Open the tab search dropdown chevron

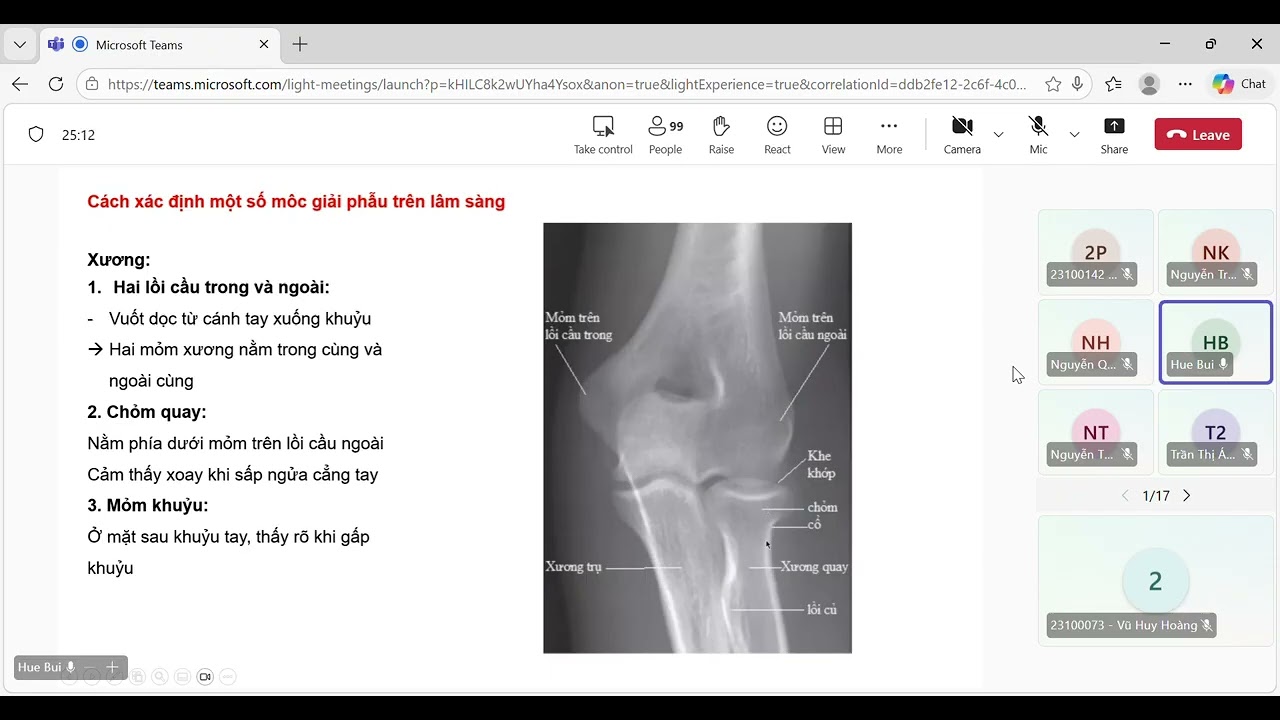coord(19,45)
